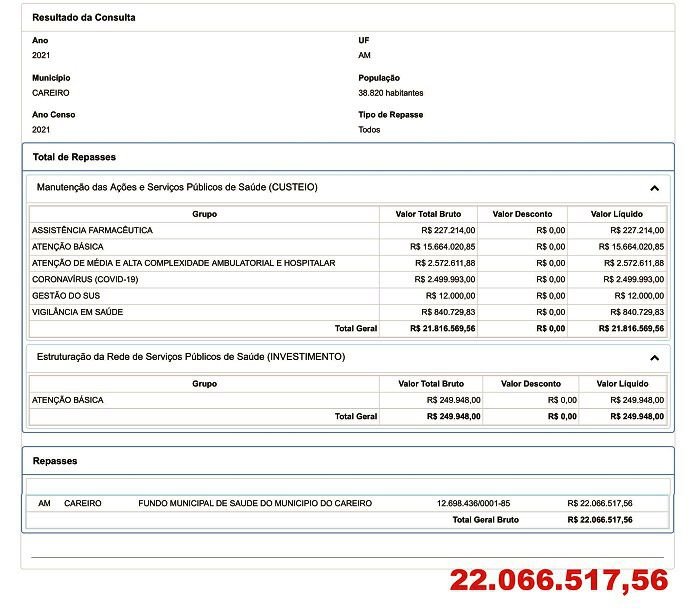Click the 'Resultado da Consulta' heading
This screenshot has height=616, width=700.
pyautogui.click(x=84, y=18)
